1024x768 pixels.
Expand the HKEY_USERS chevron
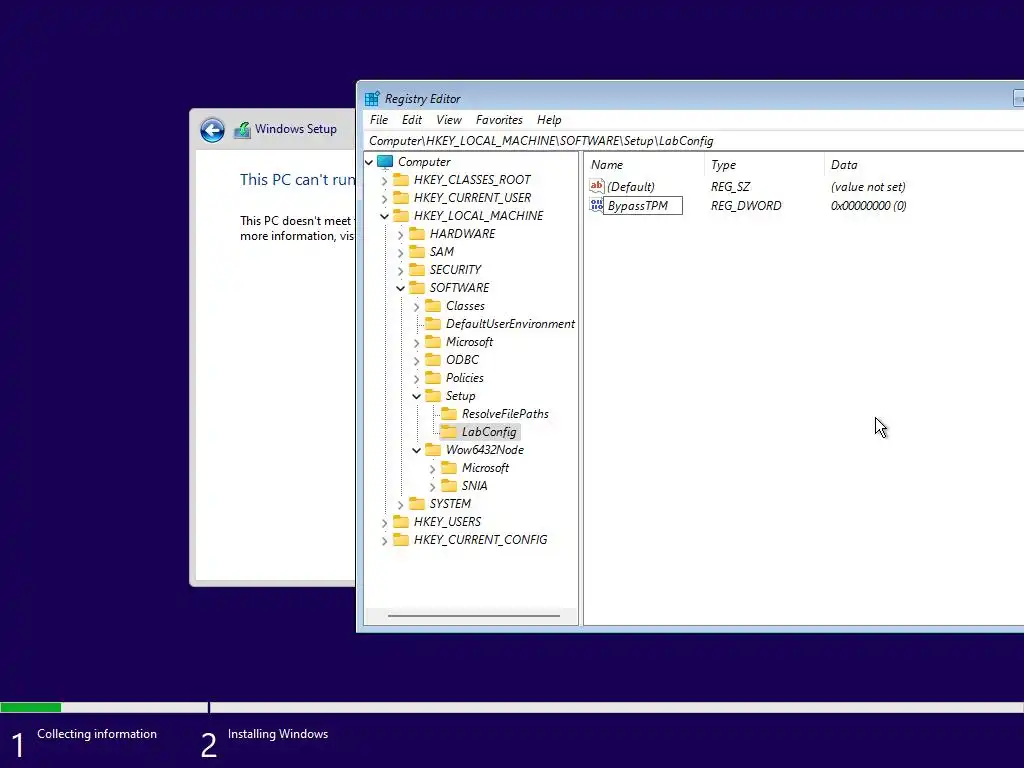click(x=385, y=522)
